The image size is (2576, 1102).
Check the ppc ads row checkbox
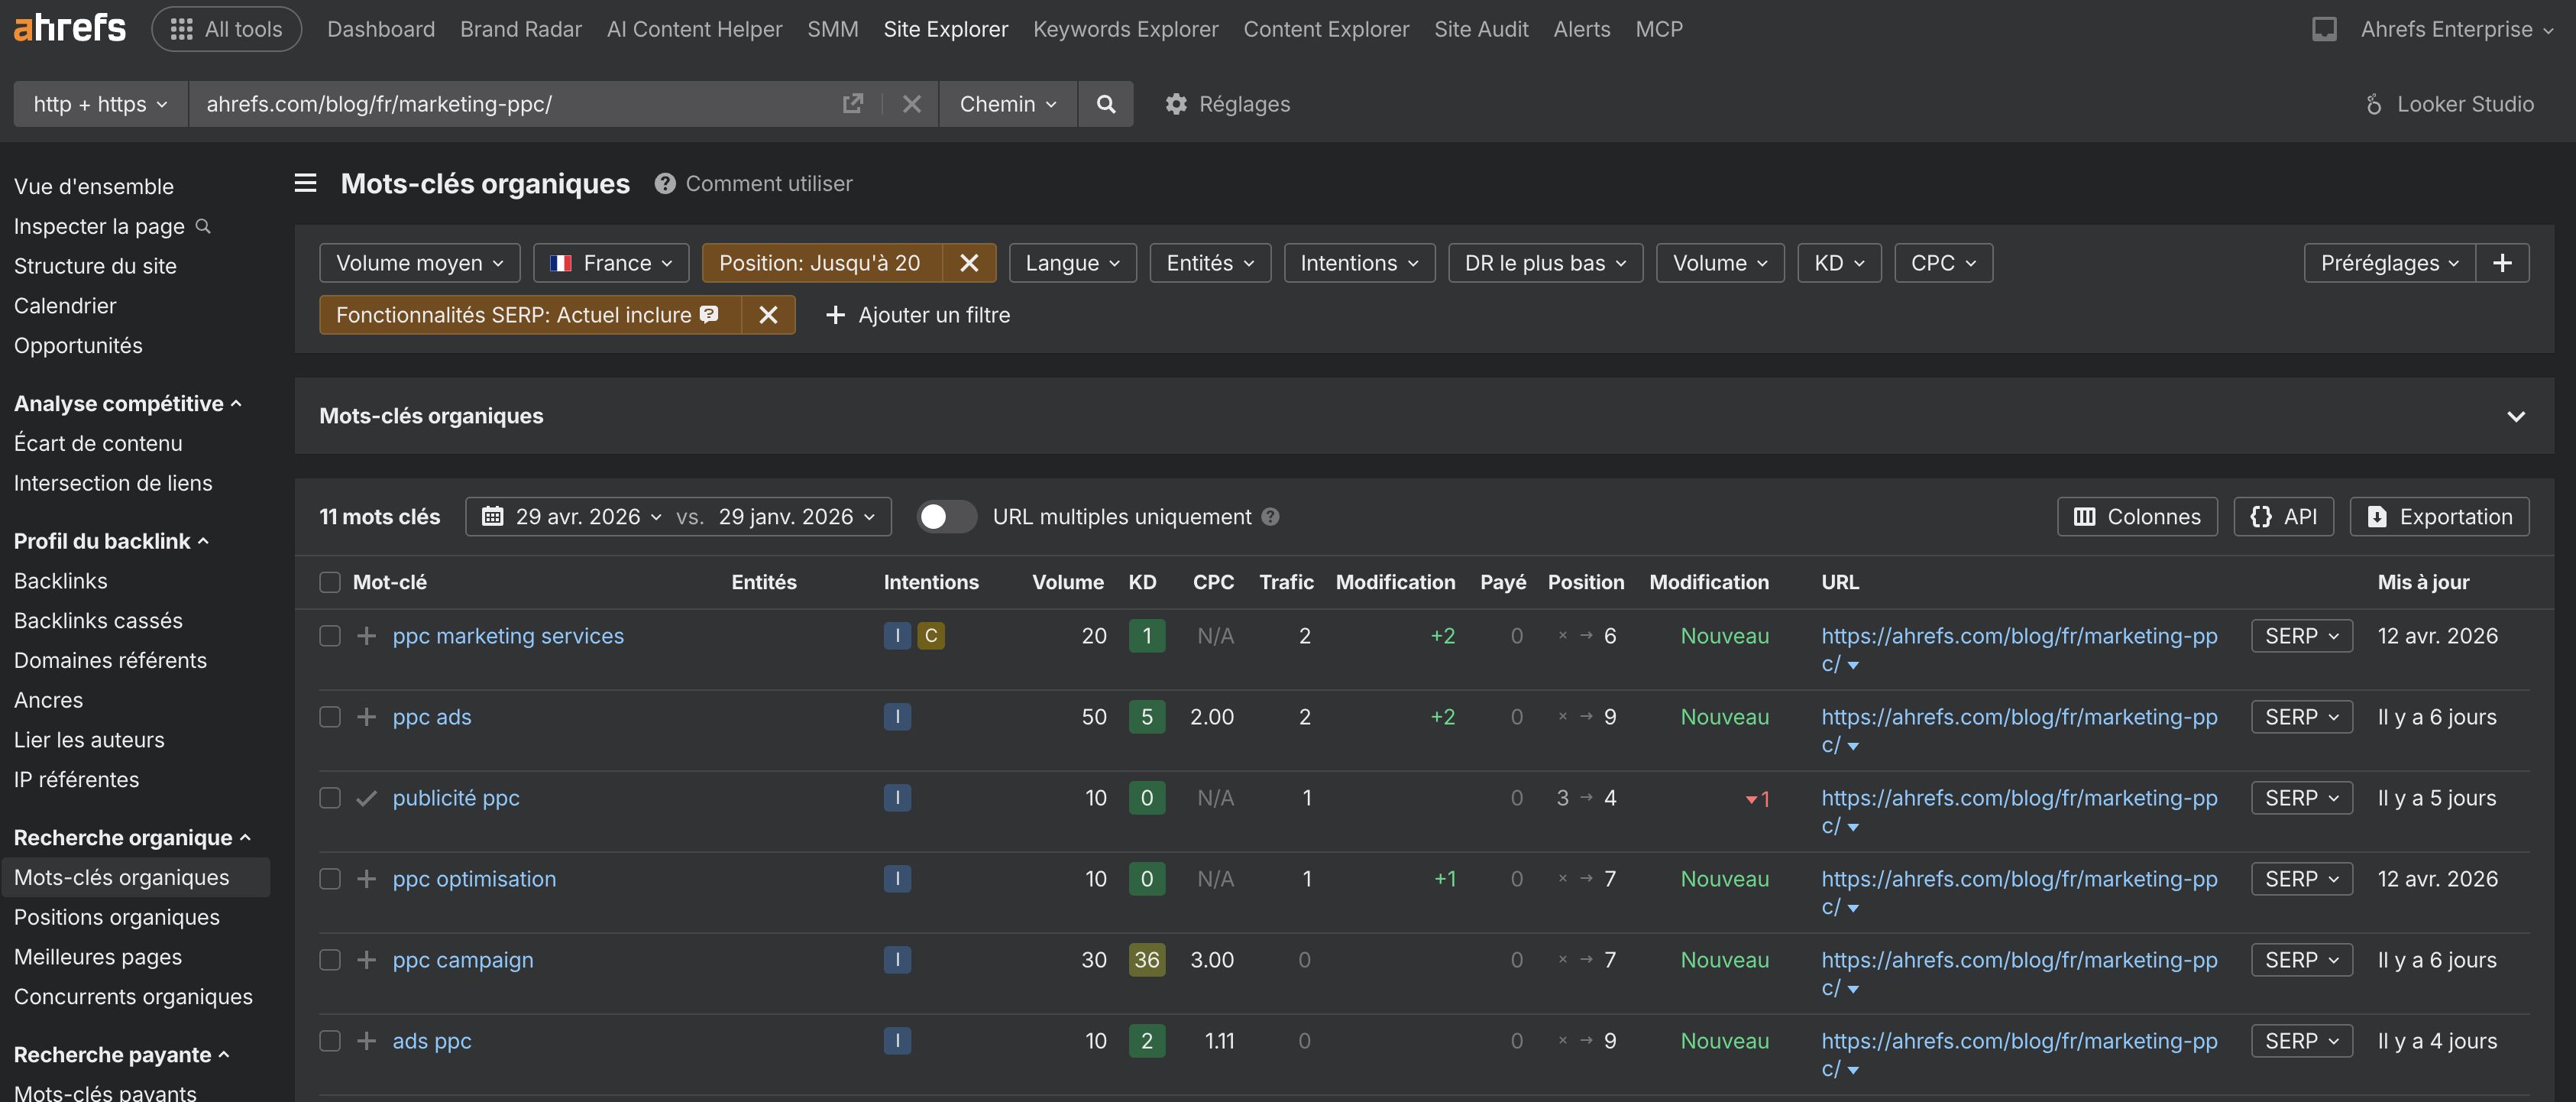[x=330, y=717]
